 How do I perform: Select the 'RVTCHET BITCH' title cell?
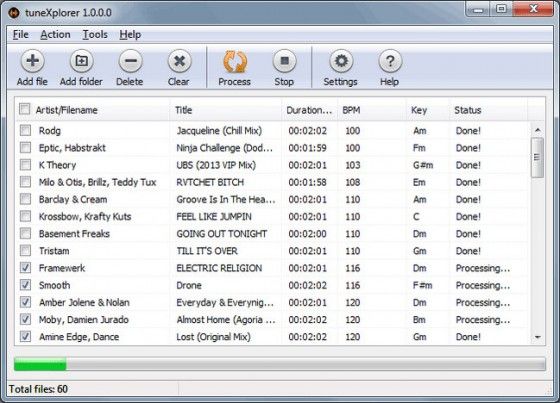(210, 182)
